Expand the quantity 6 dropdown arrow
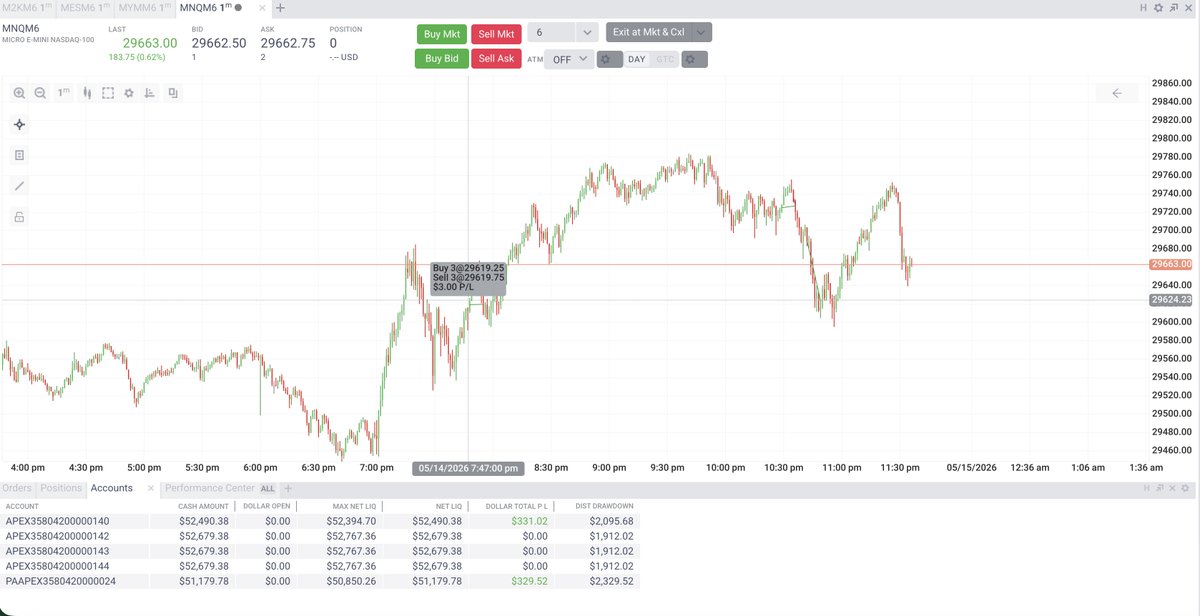 pos(587,32)
